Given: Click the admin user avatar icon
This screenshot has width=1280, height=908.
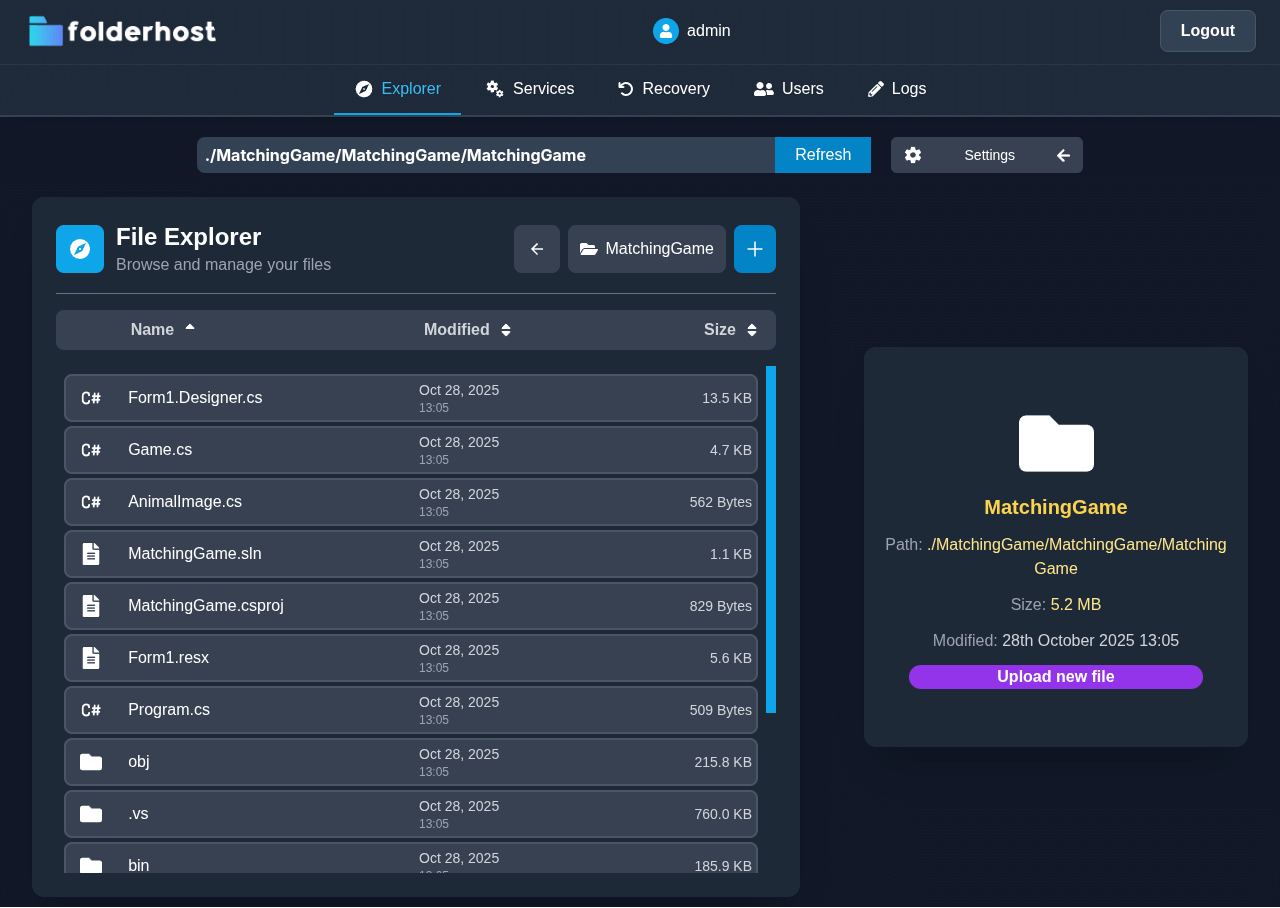Looking at the screenshot, I should (666, 31).
